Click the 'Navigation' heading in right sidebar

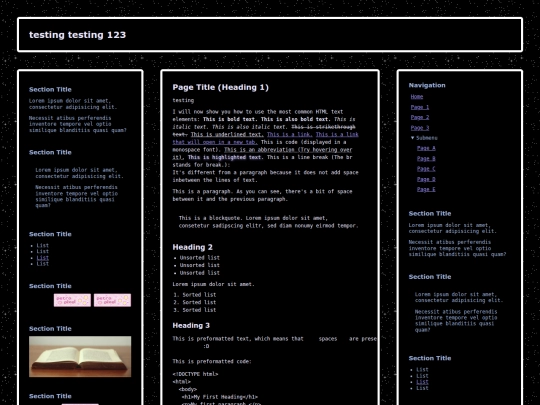tap(427, 85)
